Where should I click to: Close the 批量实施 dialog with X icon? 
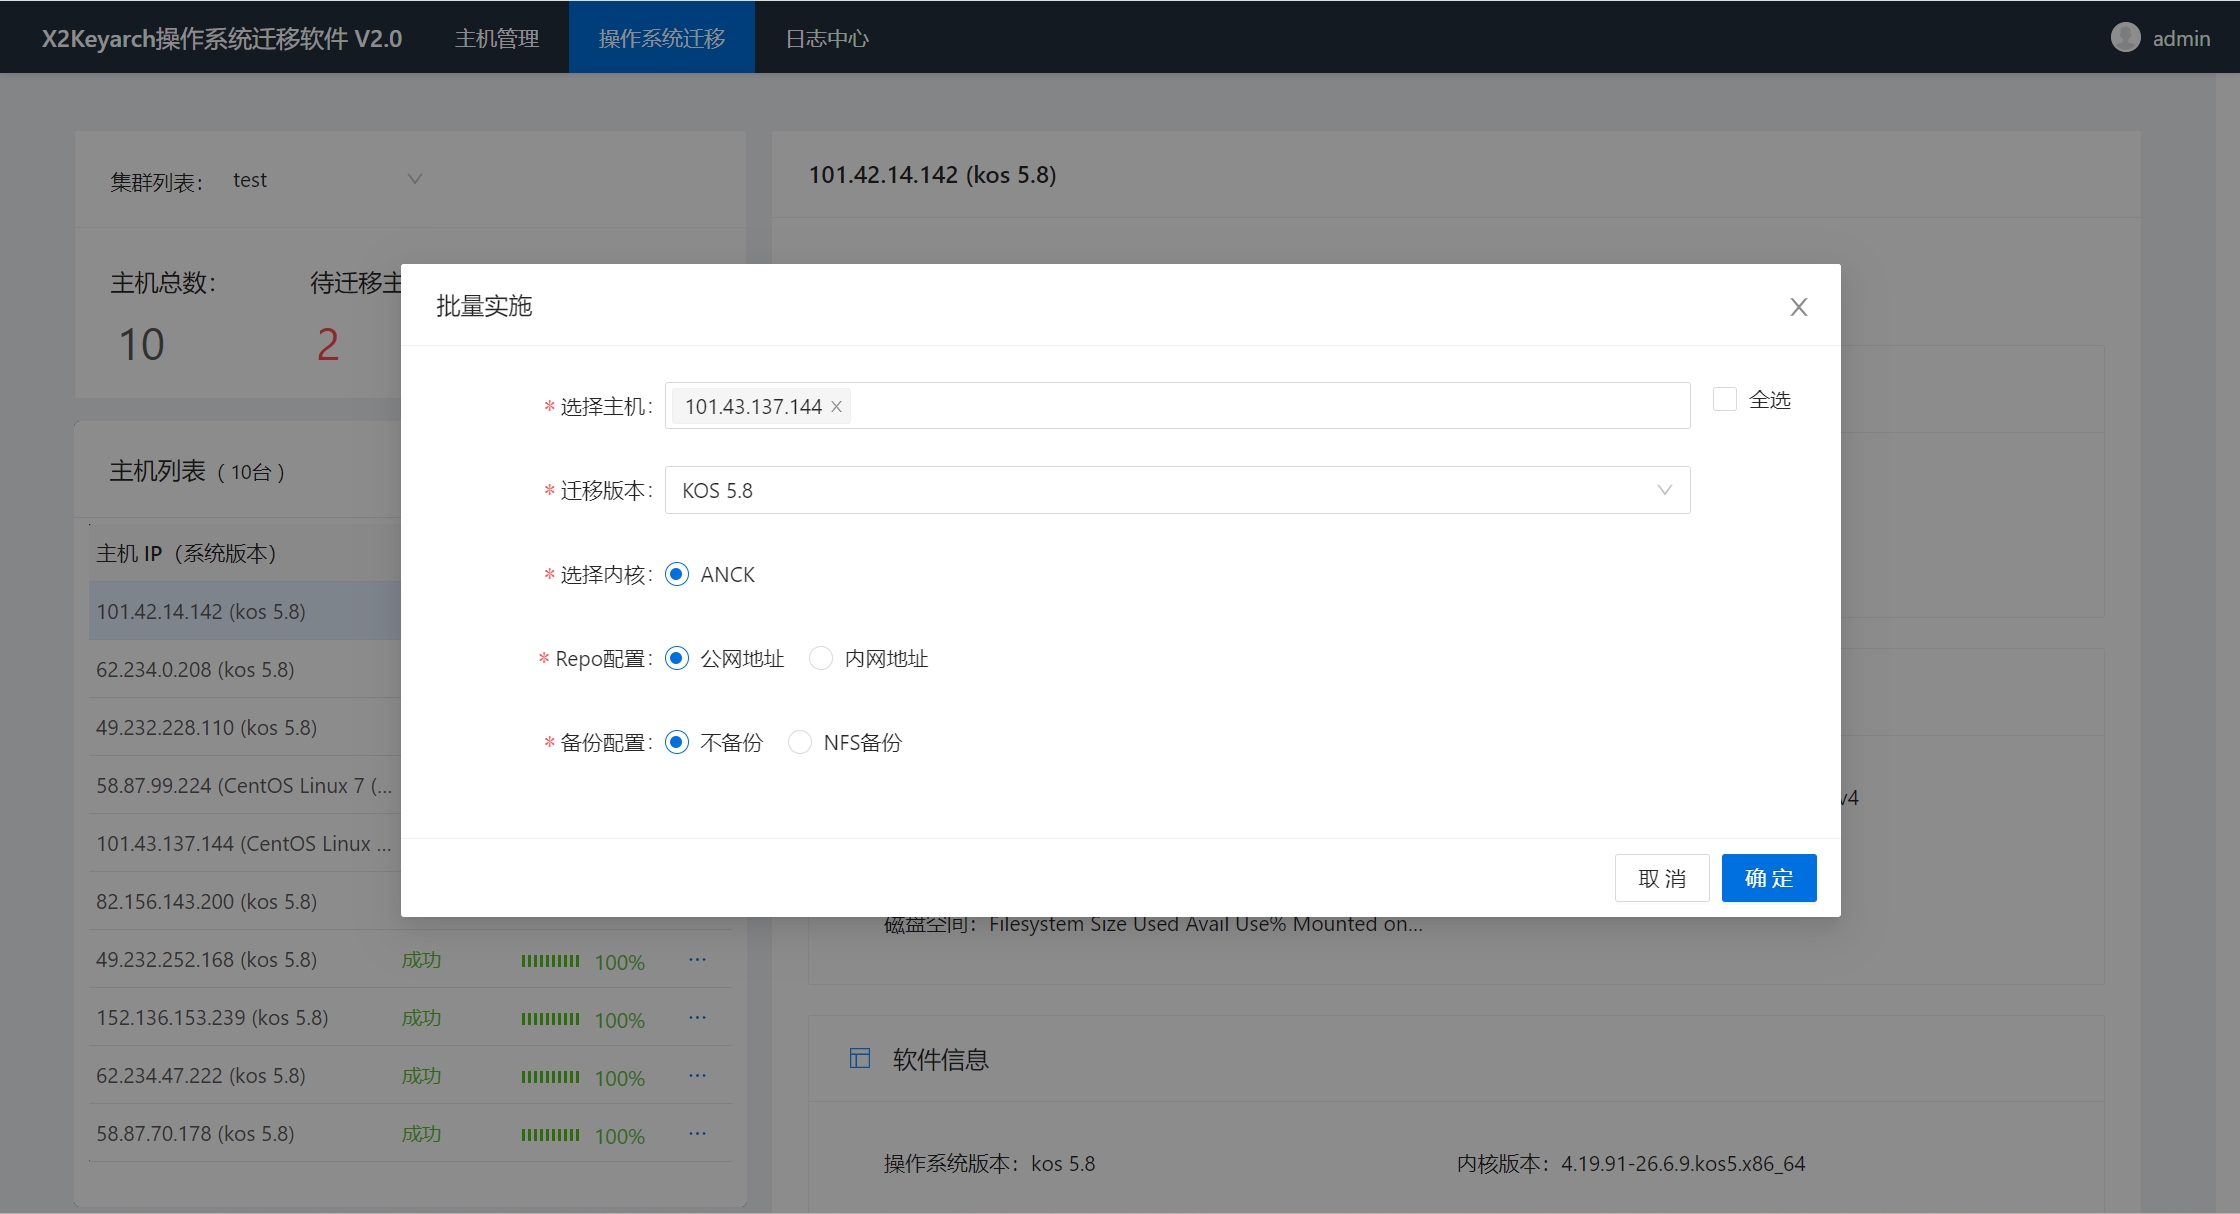1798,307
